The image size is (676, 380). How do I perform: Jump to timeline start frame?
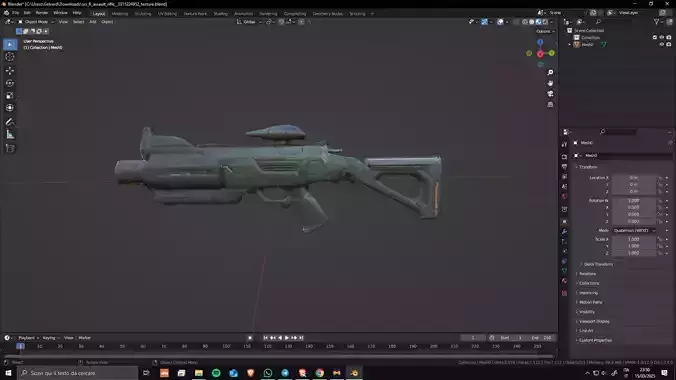point(266,338)
